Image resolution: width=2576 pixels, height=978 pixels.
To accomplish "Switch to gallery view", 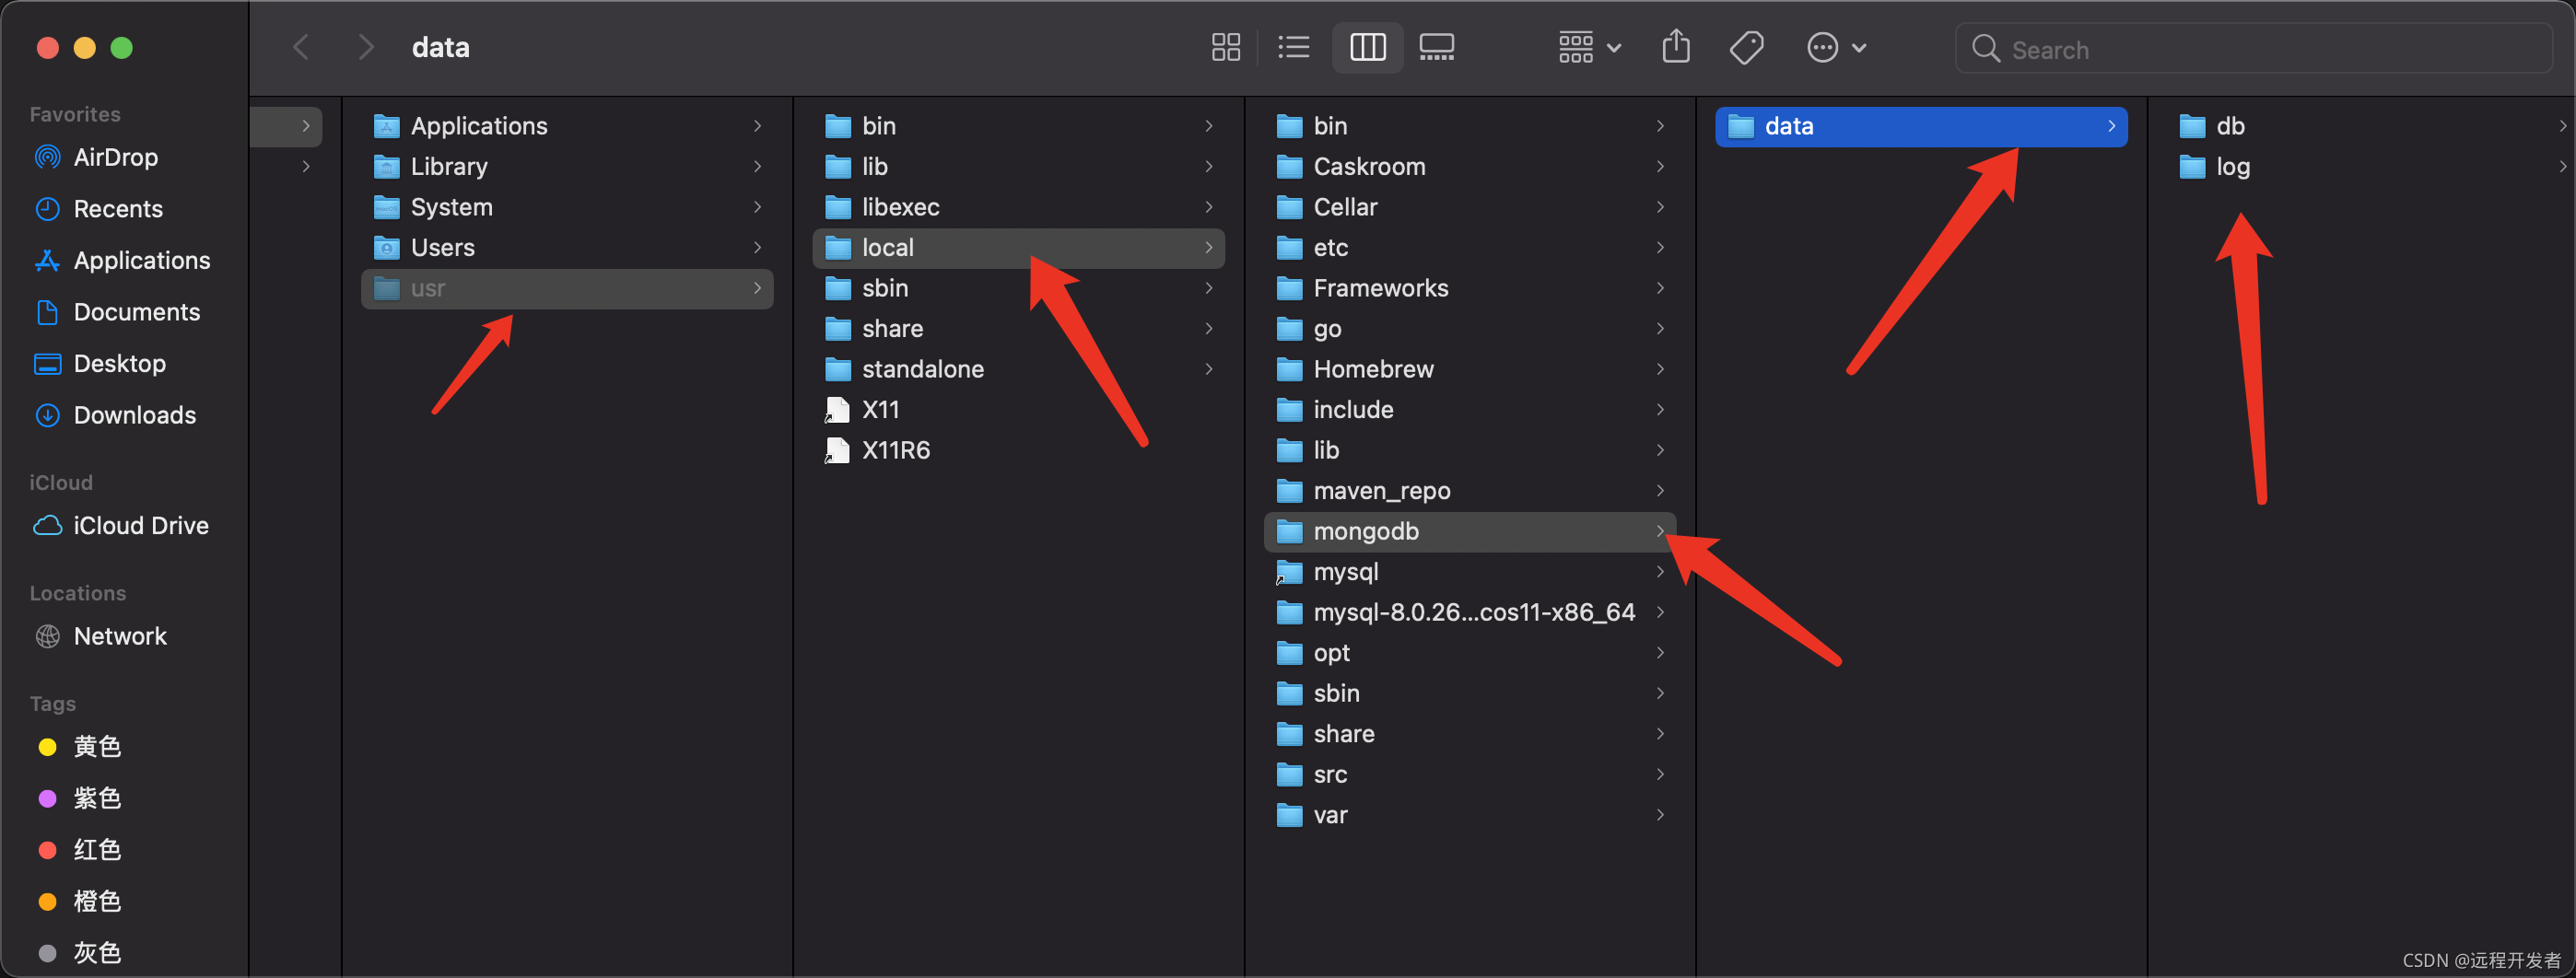I will click(1437, 47).
